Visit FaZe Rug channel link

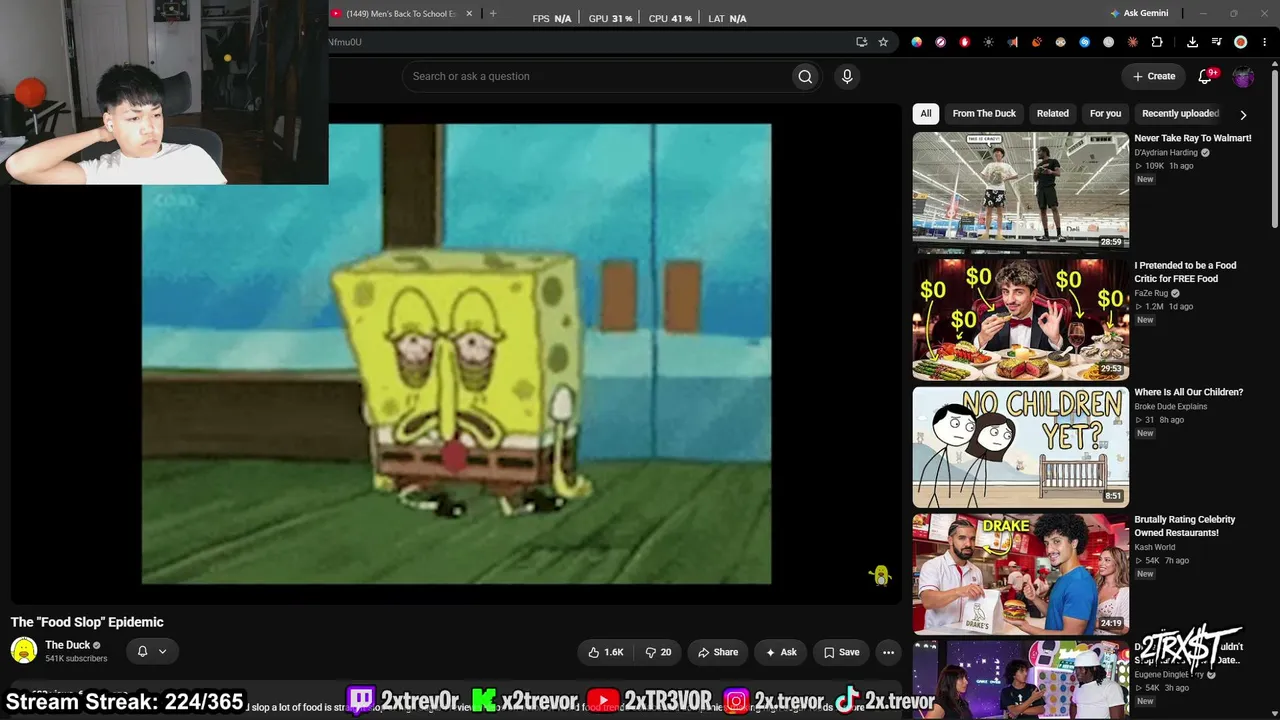(x=1151, y=293)
